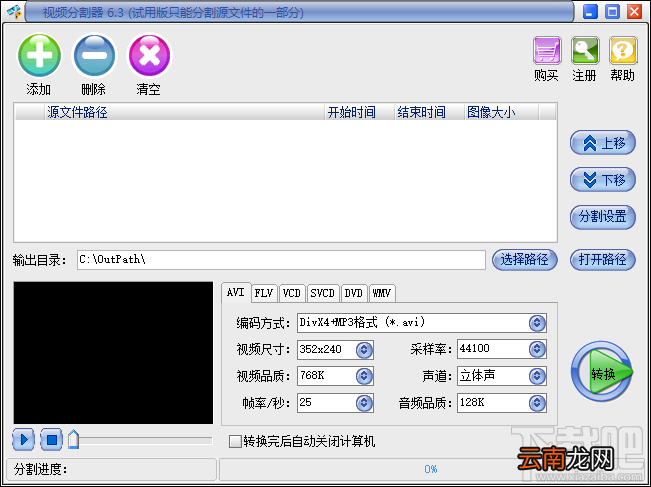Viewport: 651px width, 487px height.
Task: Switch to the FLV tab
Action: [264, 293]
